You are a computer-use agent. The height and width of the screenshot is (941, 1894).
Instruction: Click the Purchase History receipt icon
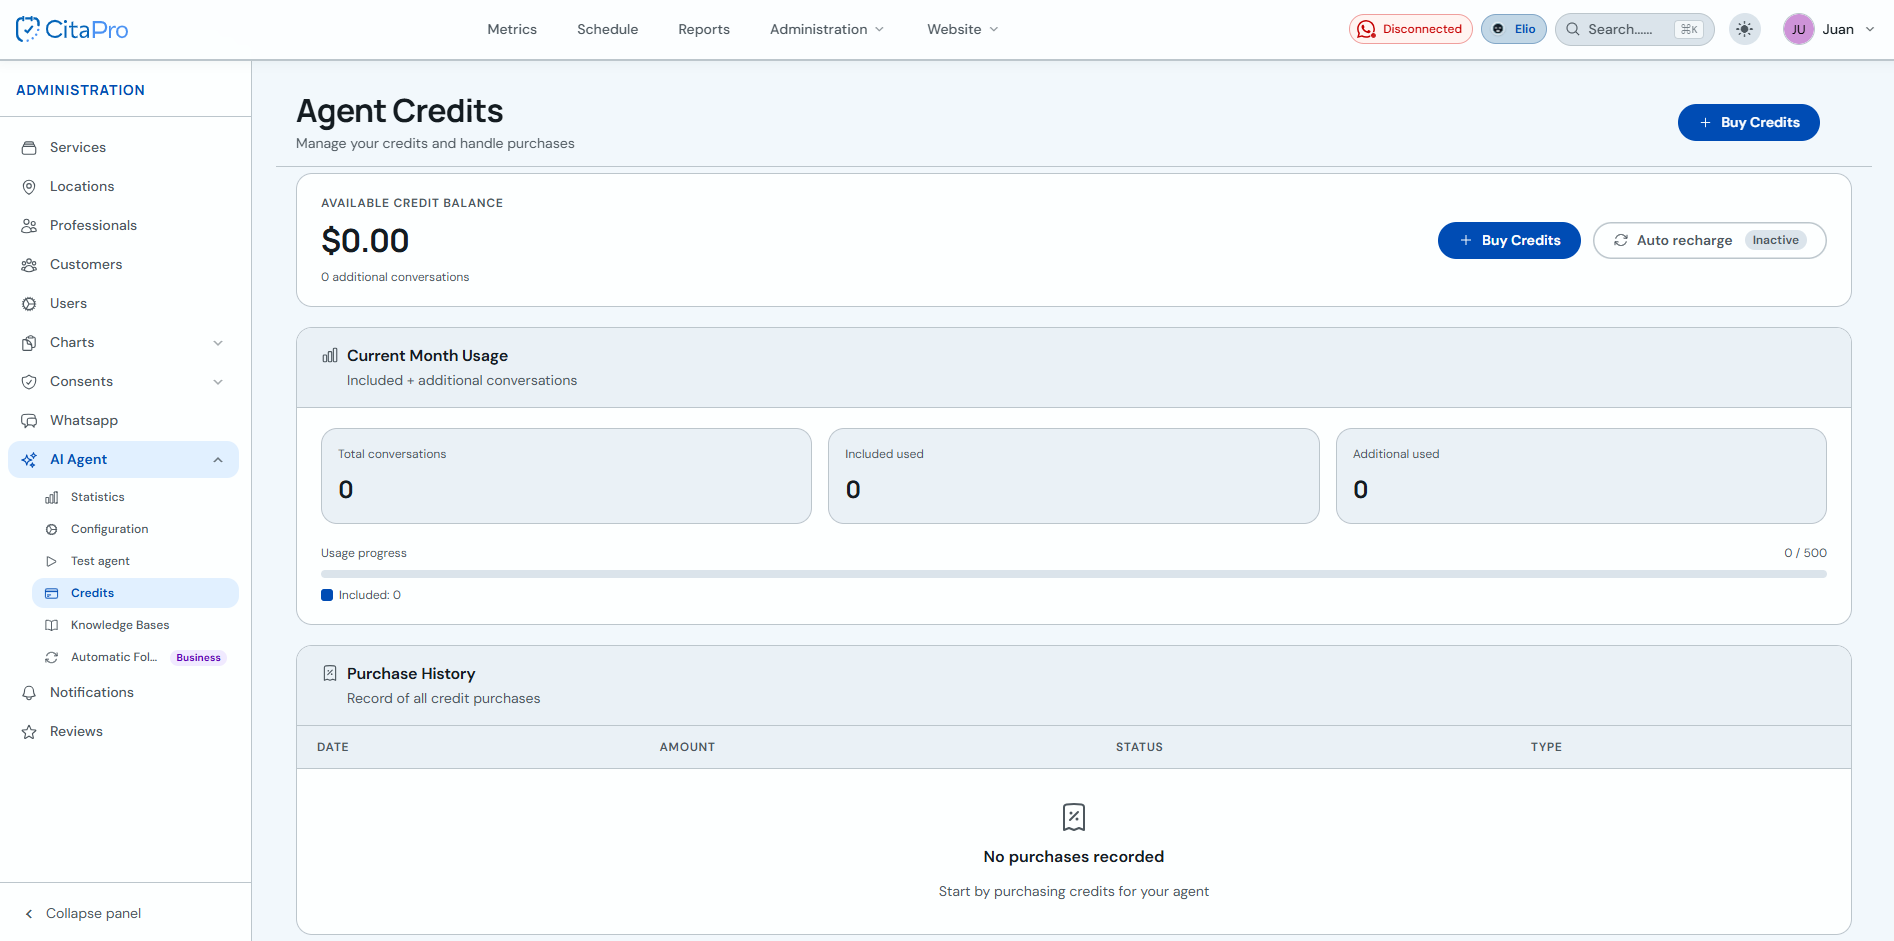coord(330,673)
